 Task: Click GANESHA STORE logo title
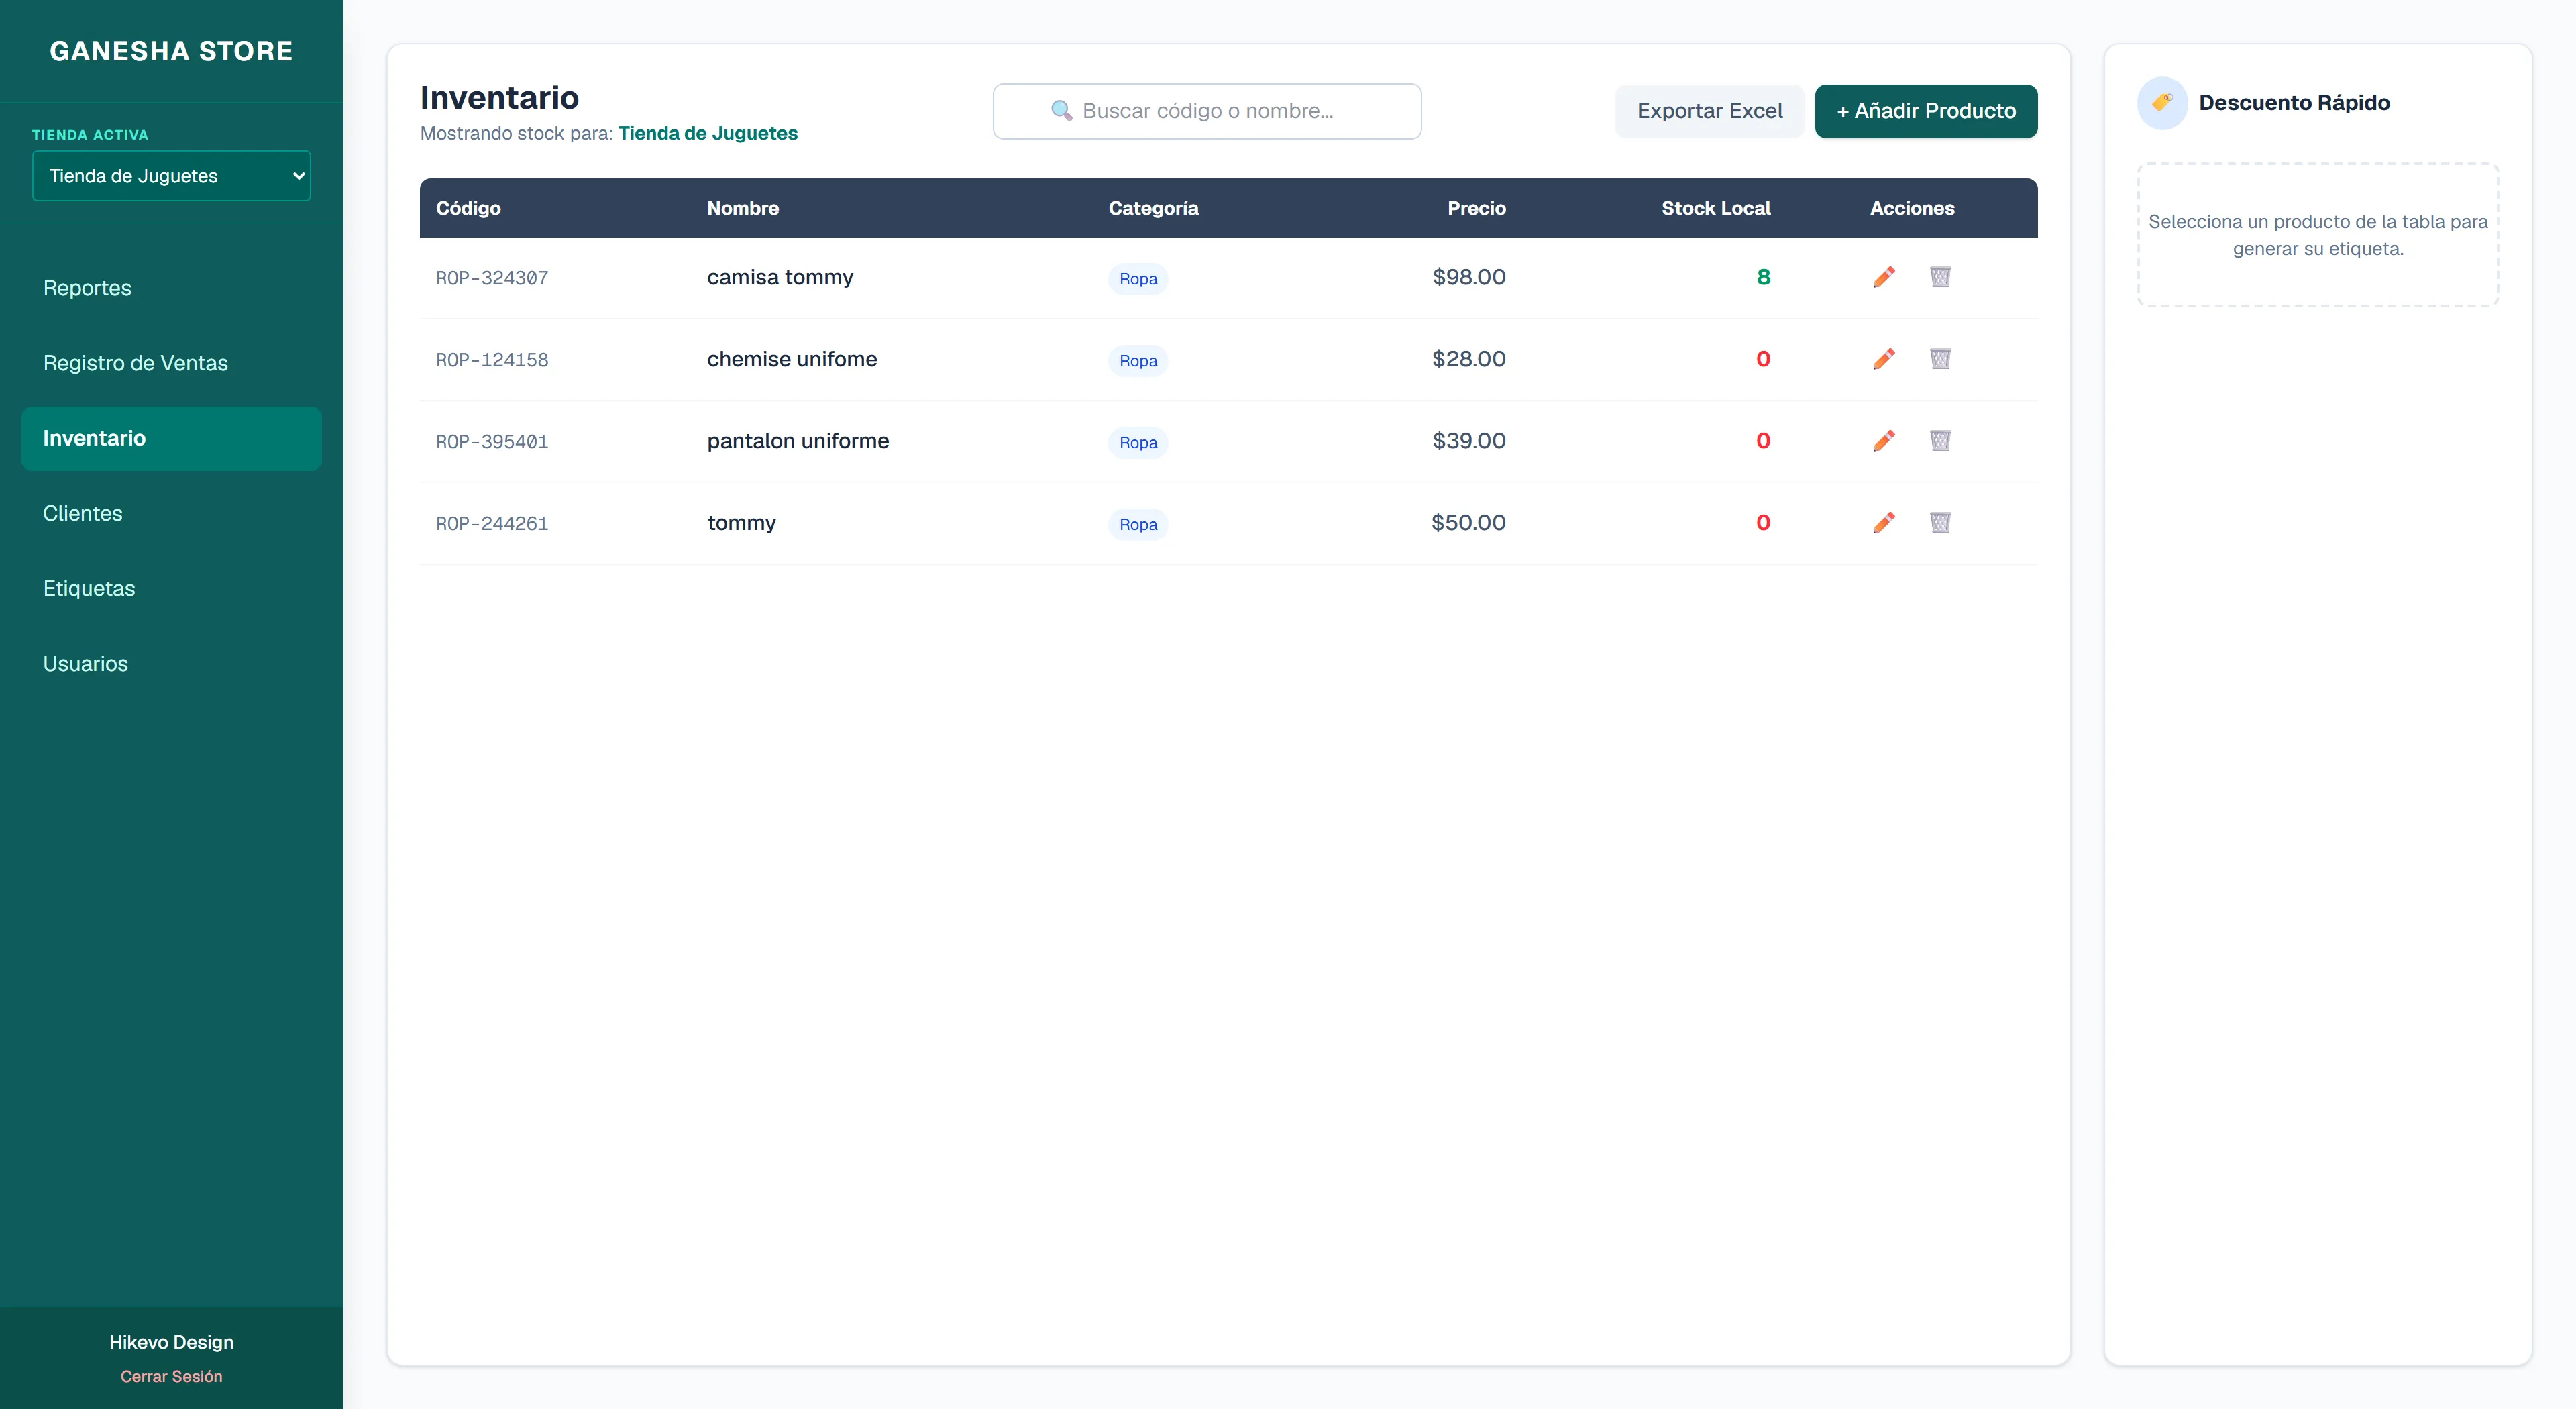pos(171,51)
